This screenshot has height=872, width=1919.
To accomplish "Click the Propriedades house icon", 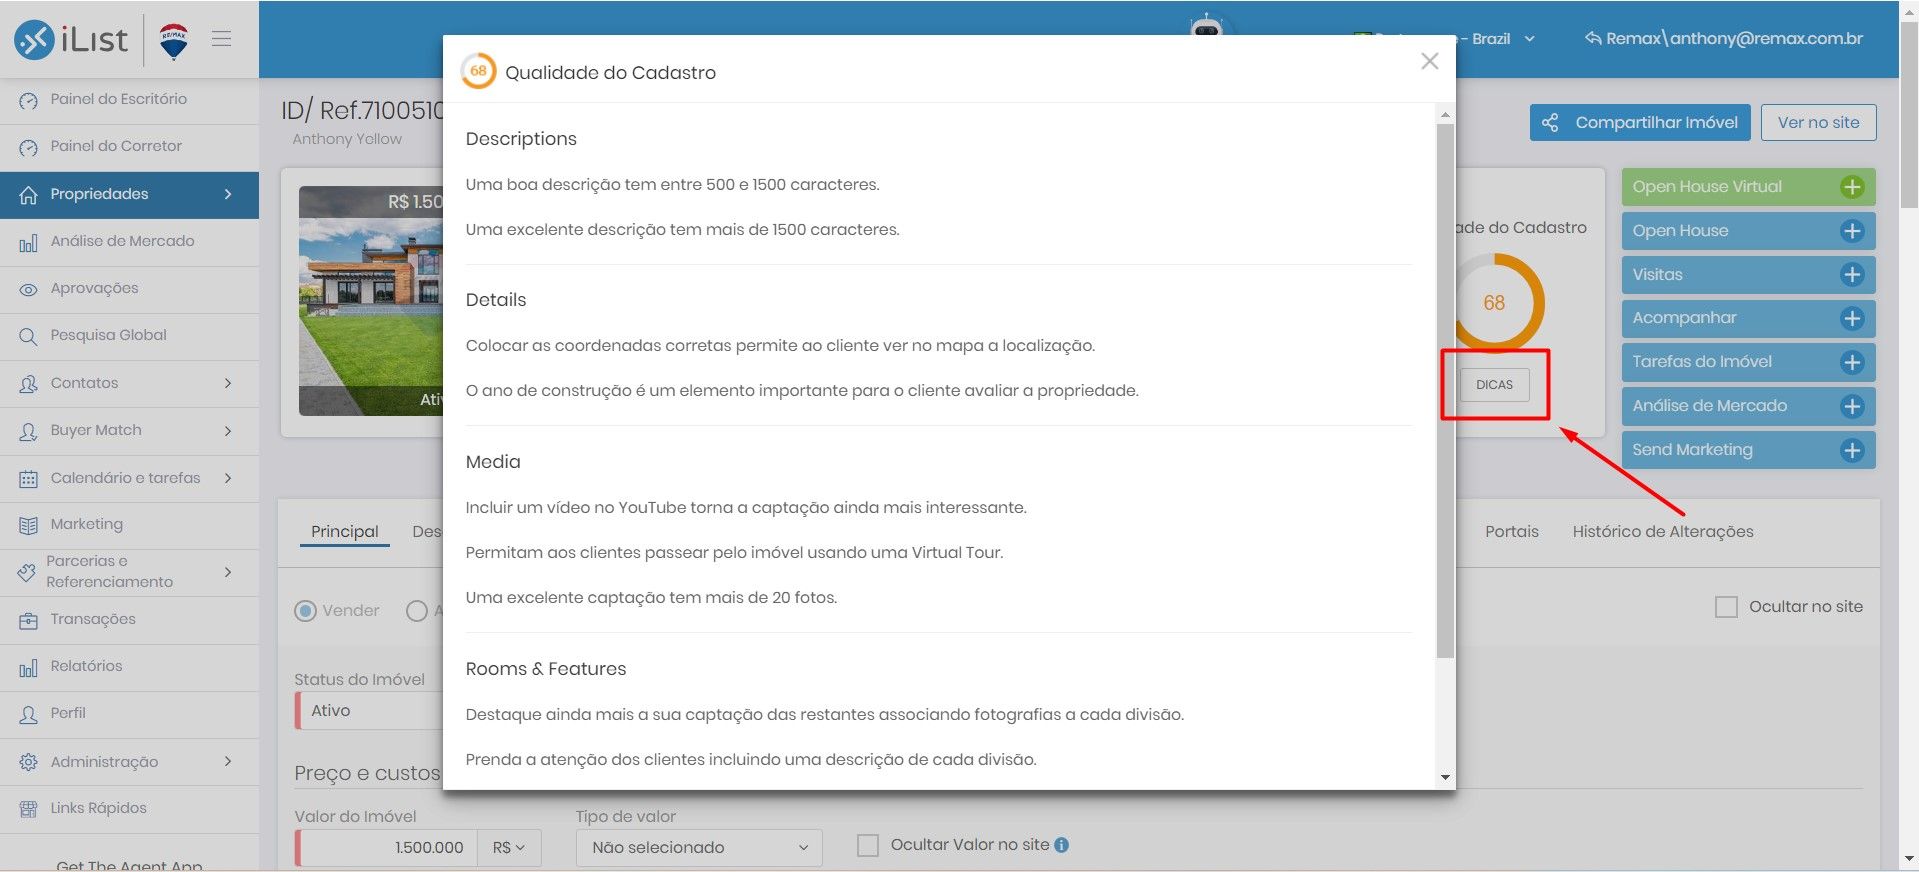I will (28, 194).
